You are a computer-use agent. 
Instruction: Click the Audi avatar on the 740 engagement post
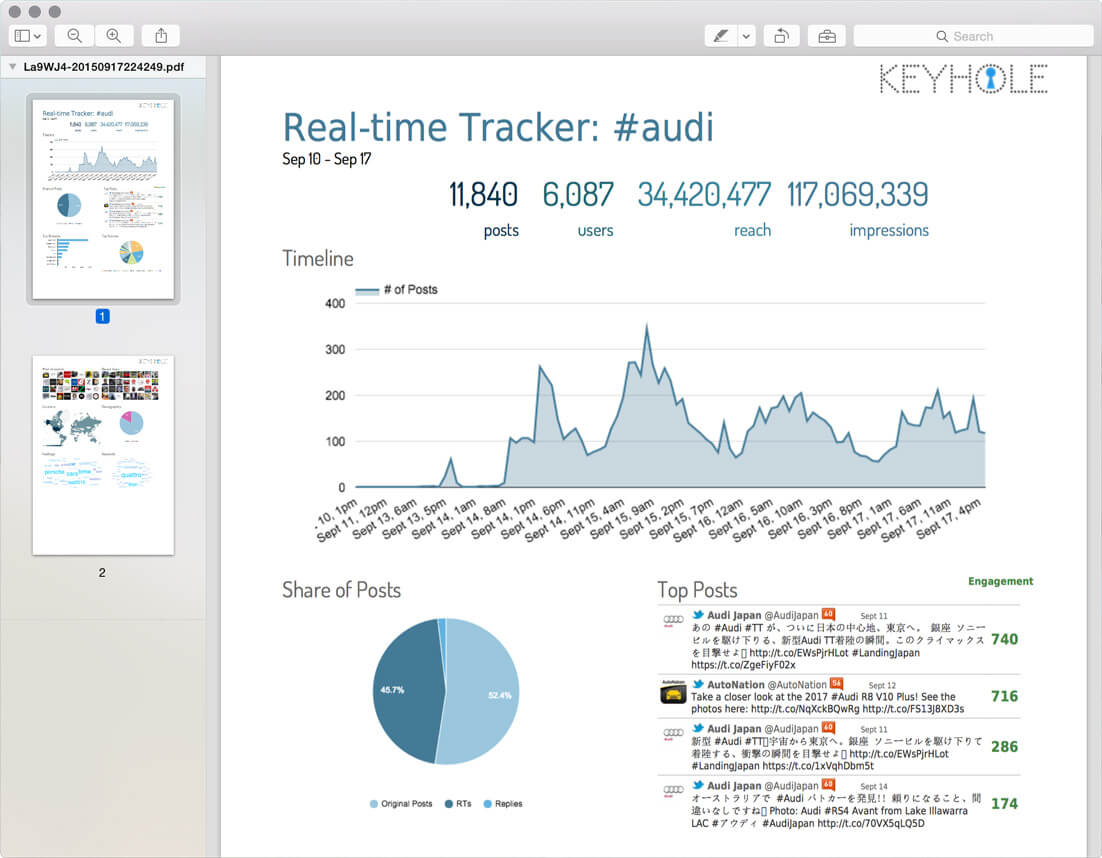(x=673, y=620)
